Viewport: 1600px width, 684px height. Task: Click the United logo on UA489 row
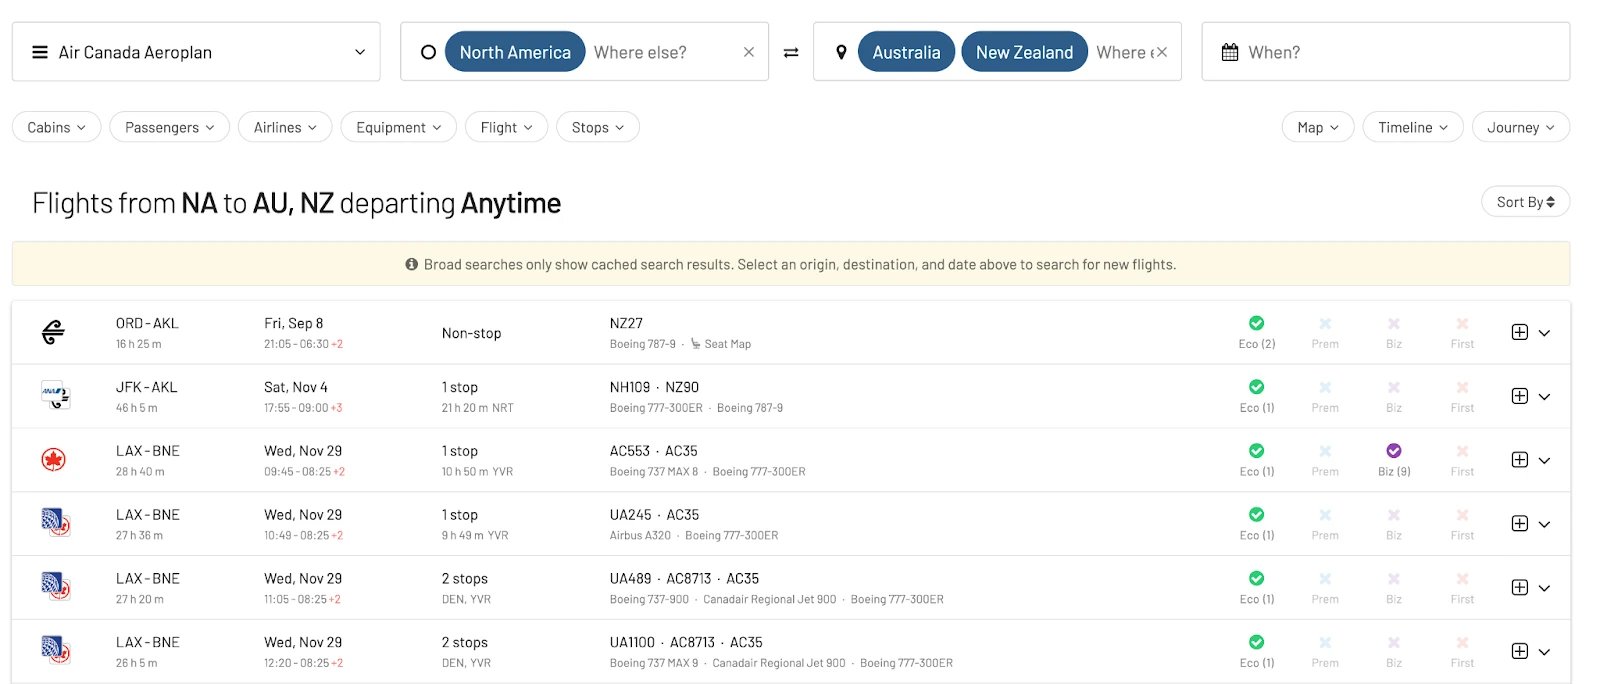pyautogui.click(x=55, y=587)
